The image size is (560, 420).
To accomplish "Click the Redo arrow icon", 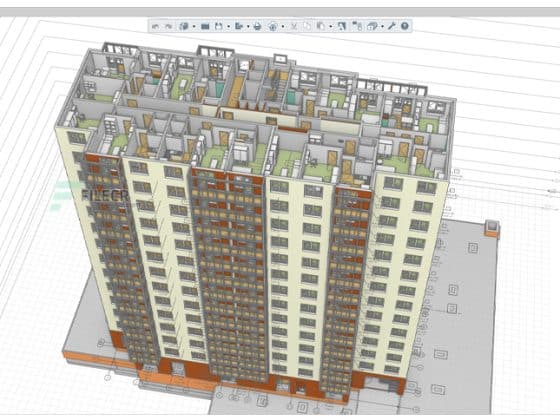I will [169, 26].
